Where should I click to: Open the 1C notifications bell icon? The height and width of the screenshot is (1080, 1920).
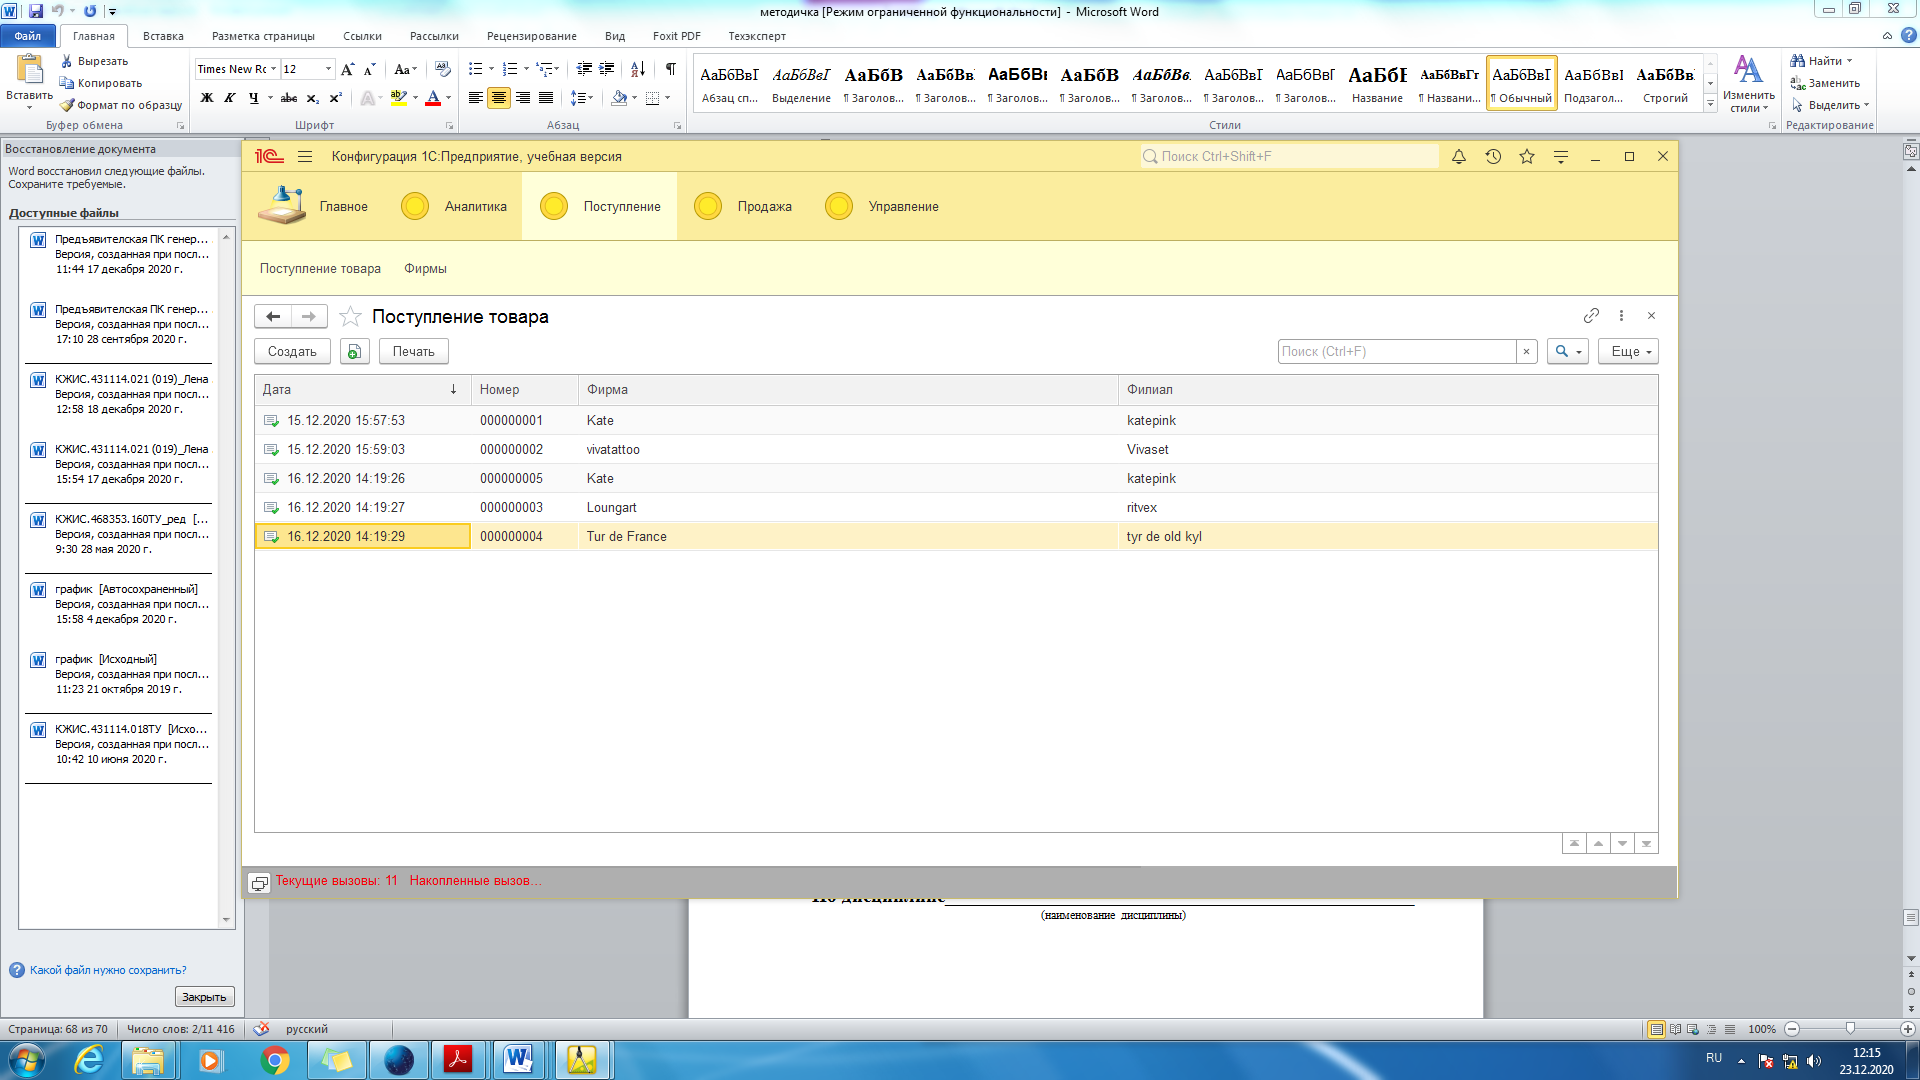[1459, 157]
